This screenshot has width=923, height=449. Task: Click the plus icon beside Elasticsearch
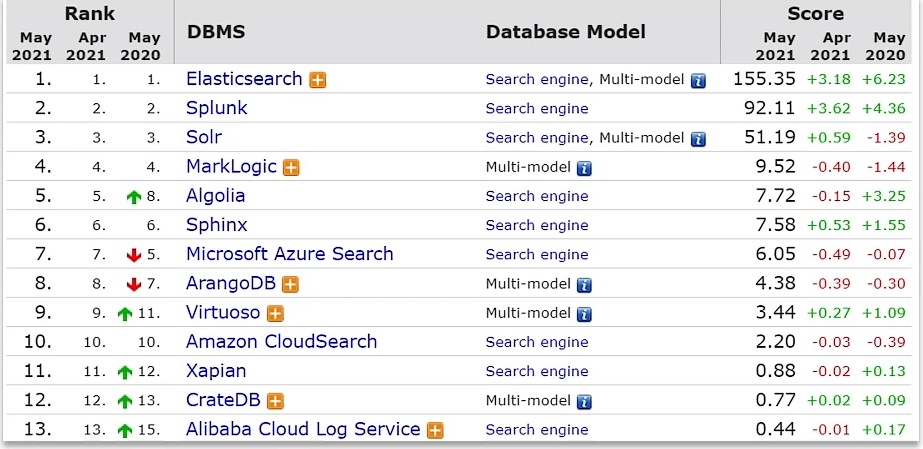tap(318, 80)
